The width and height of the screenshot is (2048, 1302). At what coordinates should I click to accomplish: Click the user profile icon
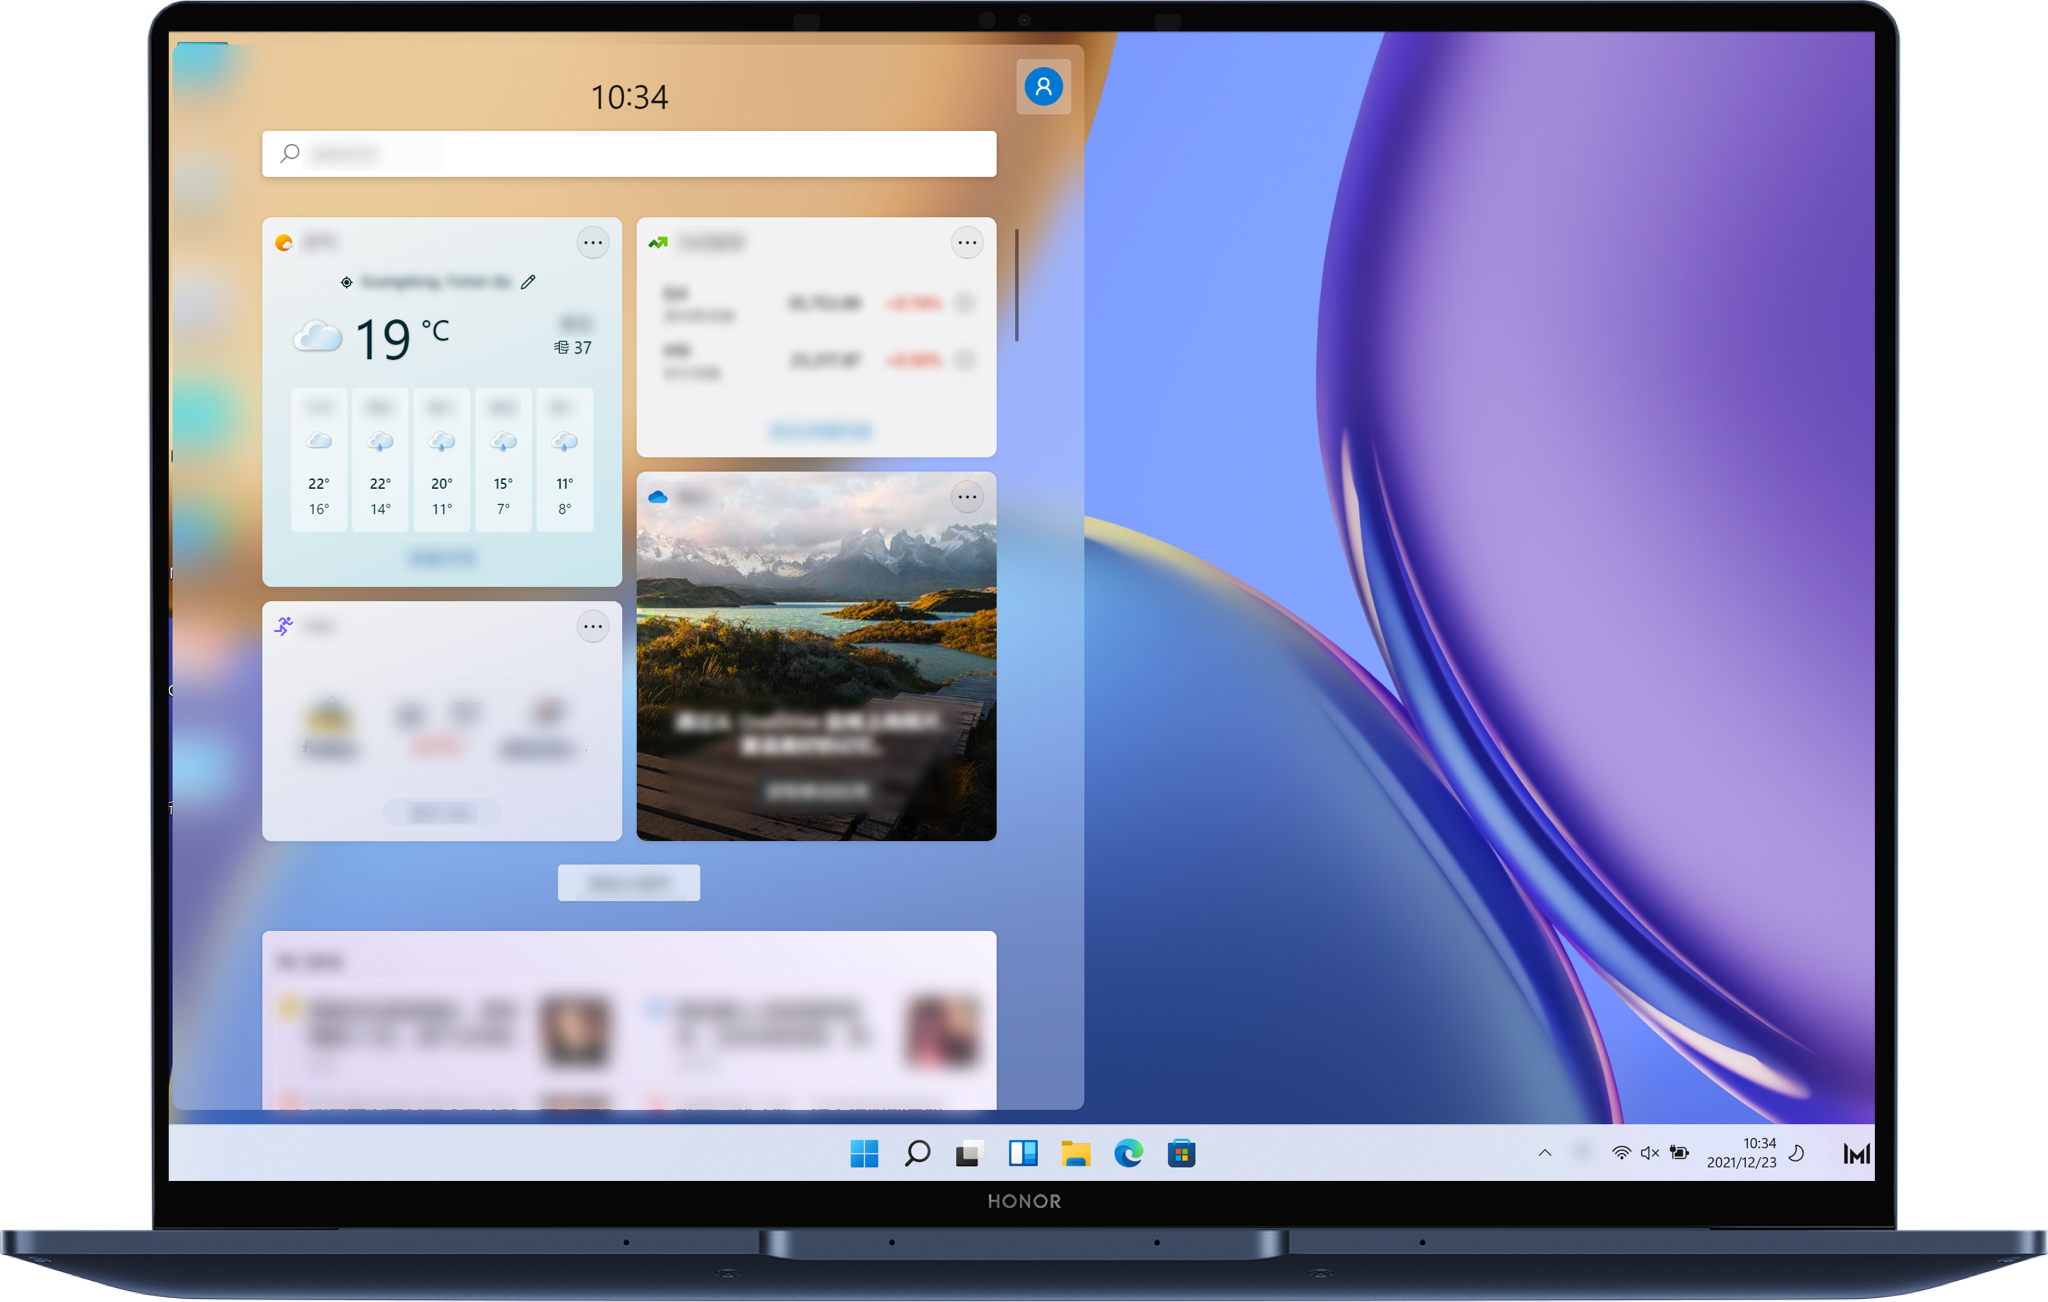point(1043,87)
